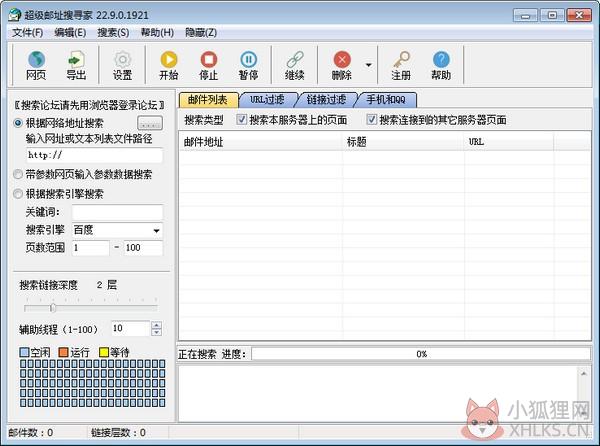The width and height of the screenshot is (600, 446).
Task: Close the 超级邮址搜寻家 window
Action: click(x=579, y=16)
